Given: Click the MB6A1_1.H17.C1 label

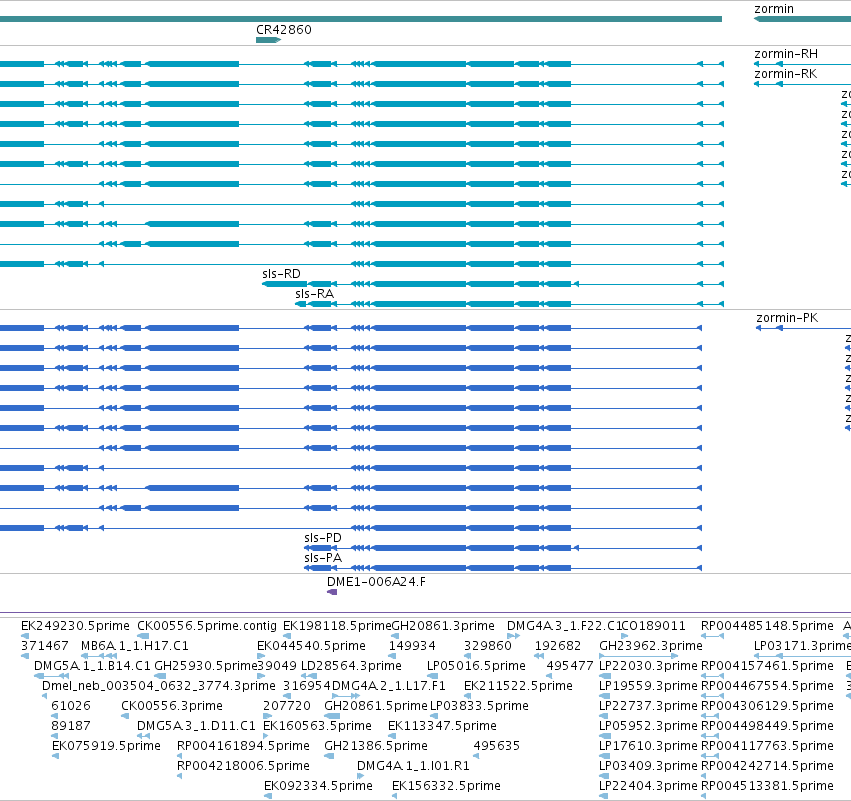Looking at the screenshot, I should pos(135,646).
